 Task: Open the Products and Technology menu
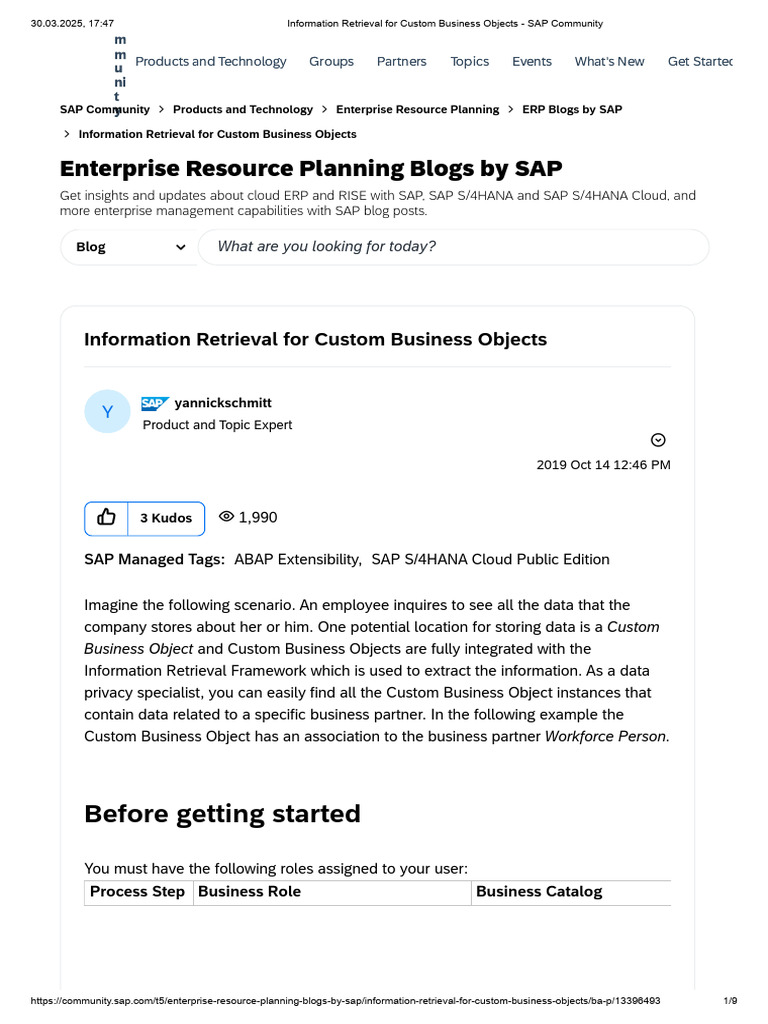point(210,62)
